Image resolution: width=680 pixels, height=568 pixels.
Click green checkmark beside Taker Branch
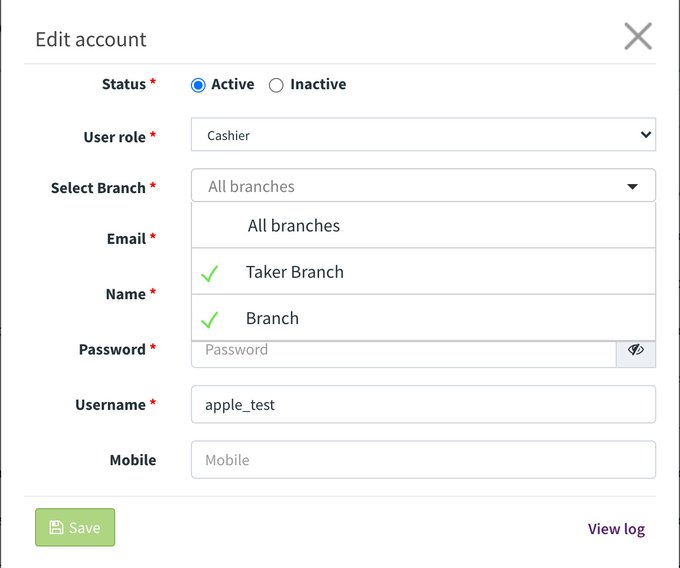click(x=209, y=273)
